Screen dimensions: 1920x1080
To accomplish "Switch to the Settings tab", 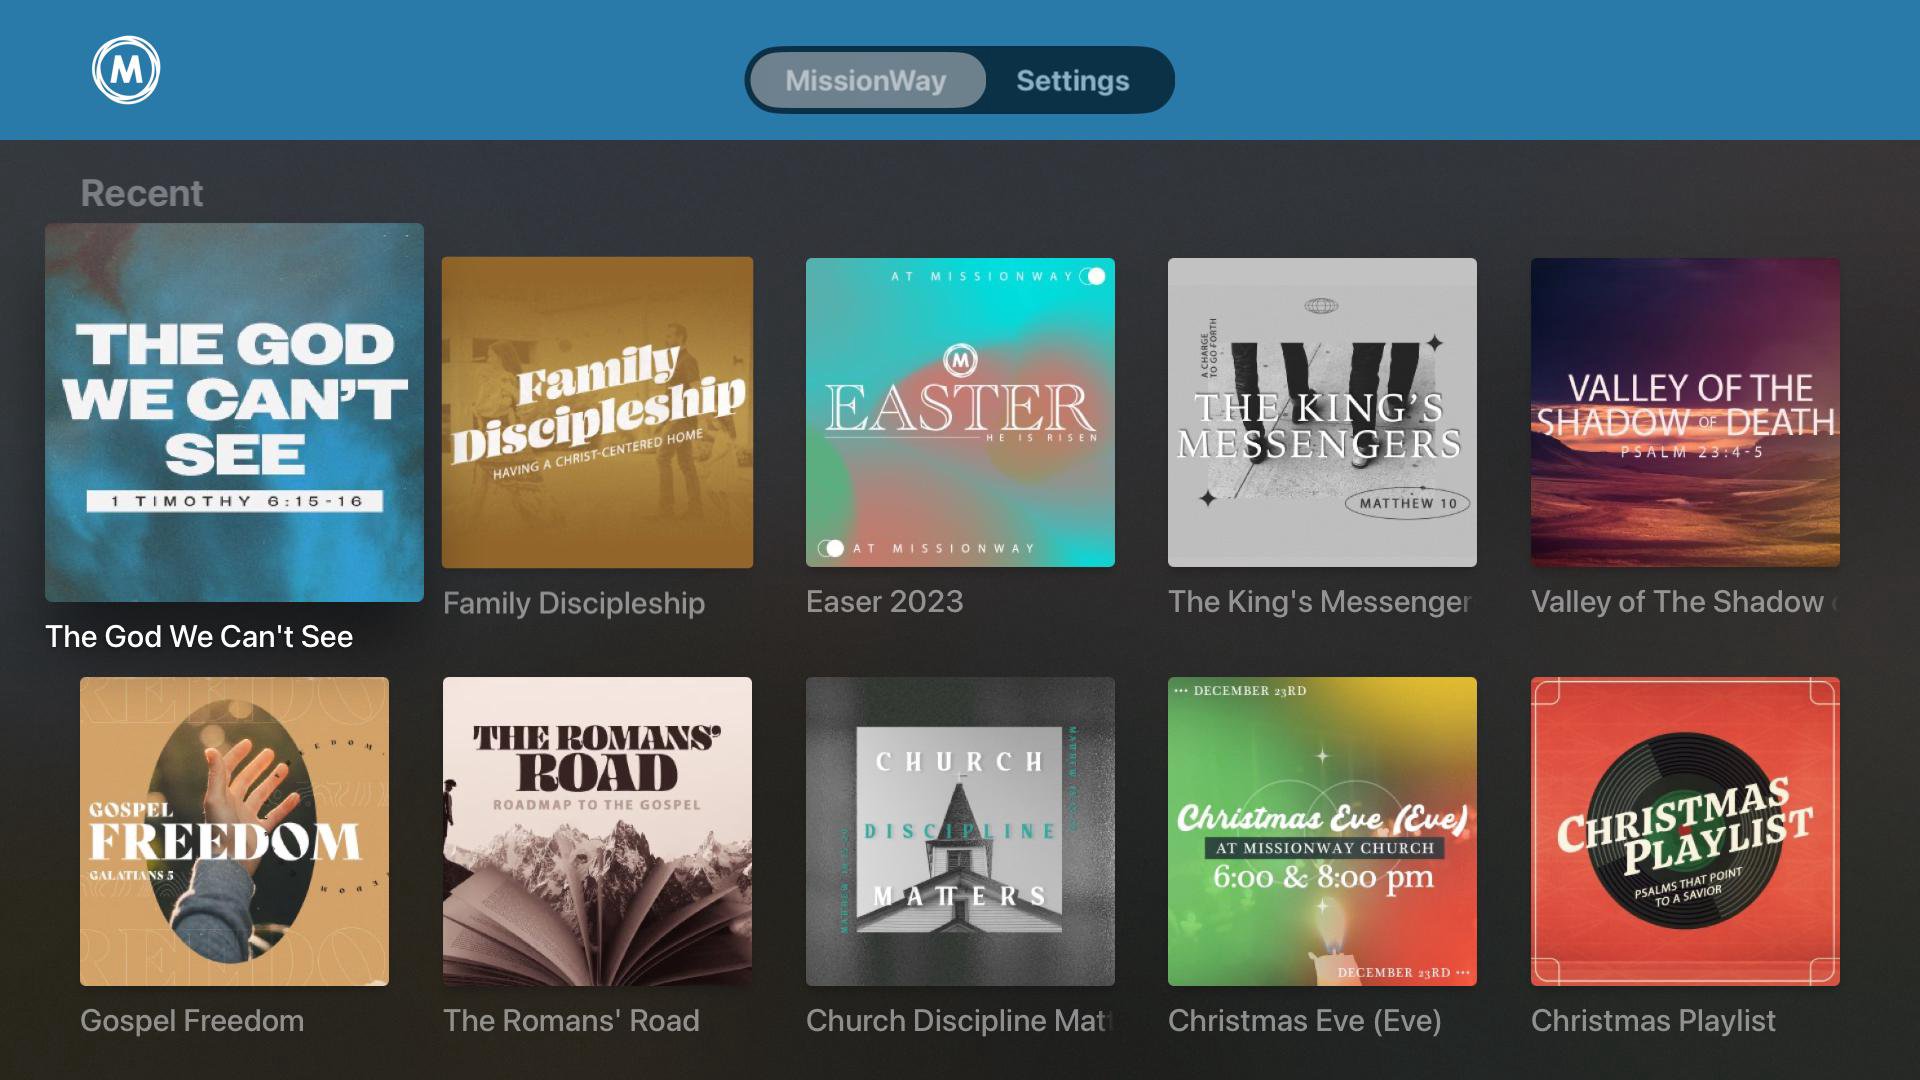I will click(x=1072, y=80).
